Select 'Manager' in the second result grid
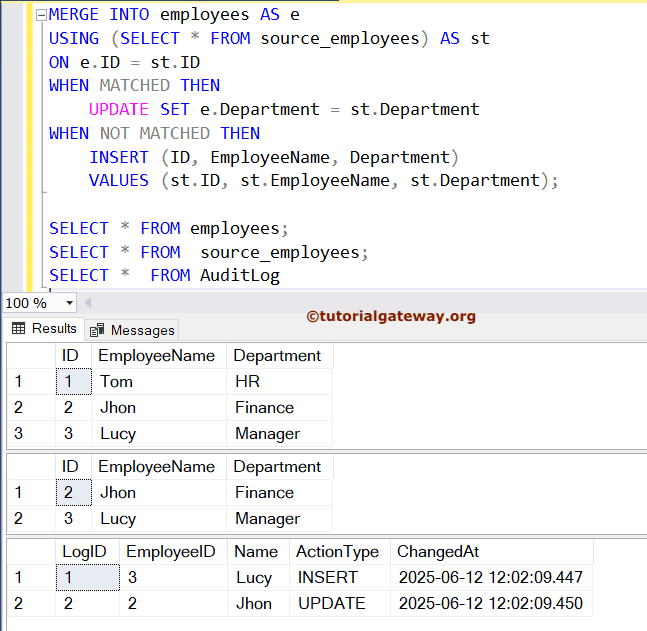This screenshot has width=647, height=631. (x=279, y=519)
